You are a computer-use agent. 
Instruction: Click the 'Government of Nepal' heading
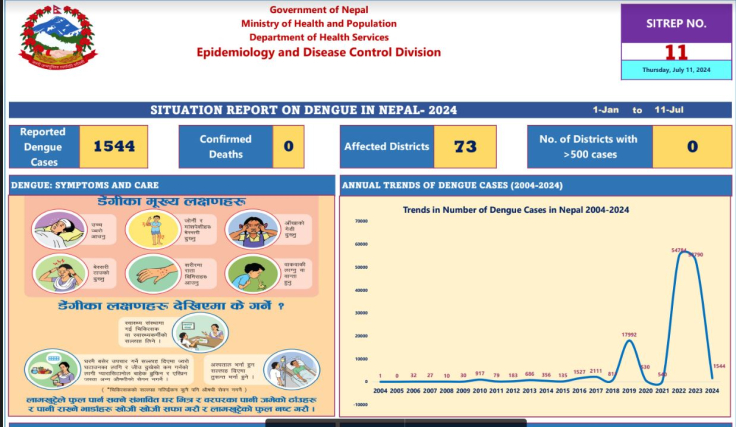point(319,10)
